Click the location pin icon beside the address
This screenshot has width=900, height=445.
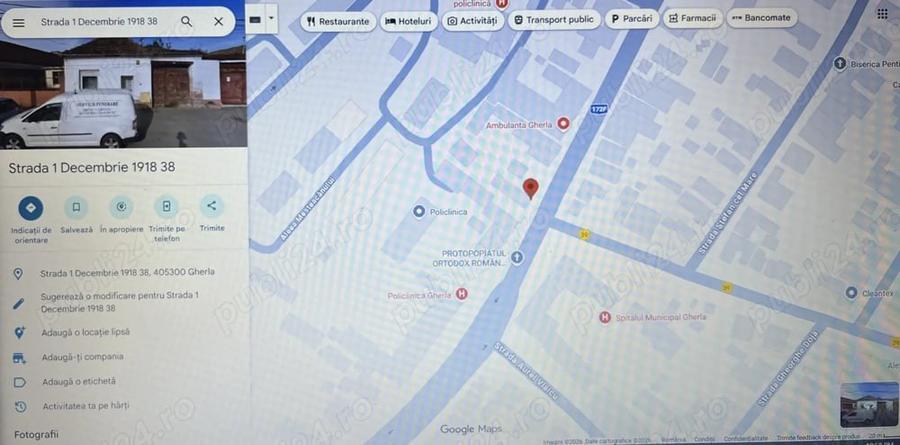point(18,273)
